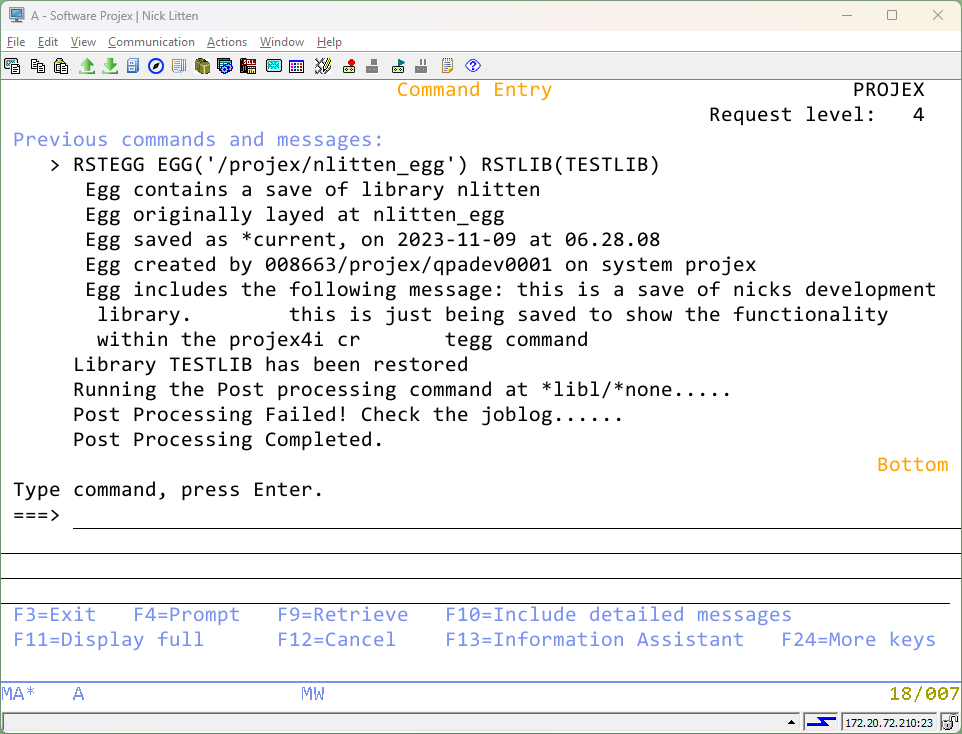Open the Window menu
Screen dimensions: 962x734
pos(282,42)
